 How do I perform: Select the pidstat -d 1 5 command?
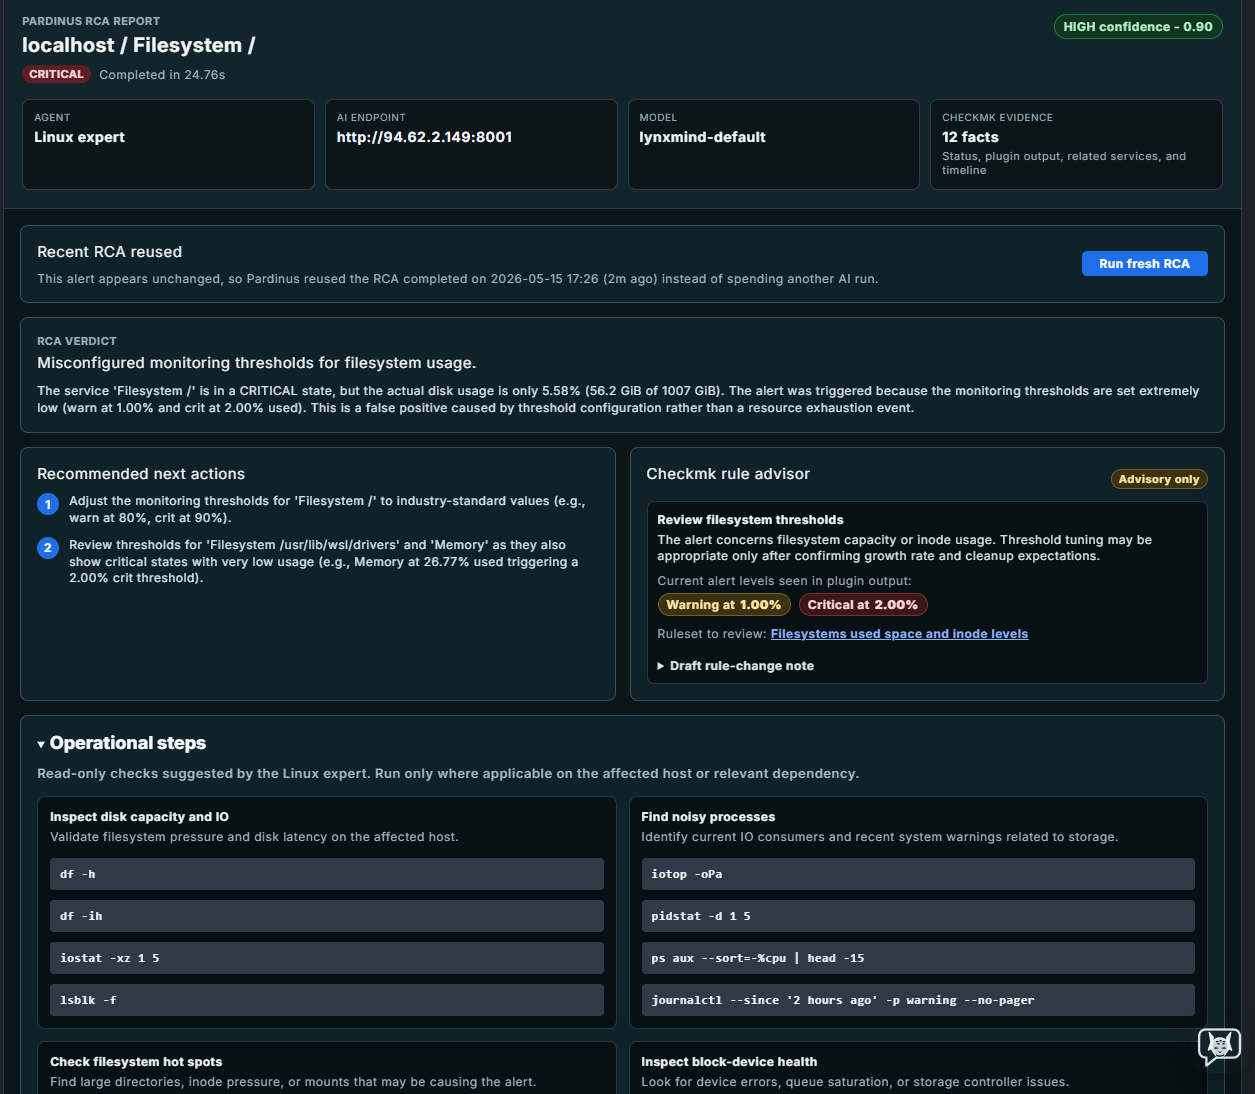[x=918, y=916]
